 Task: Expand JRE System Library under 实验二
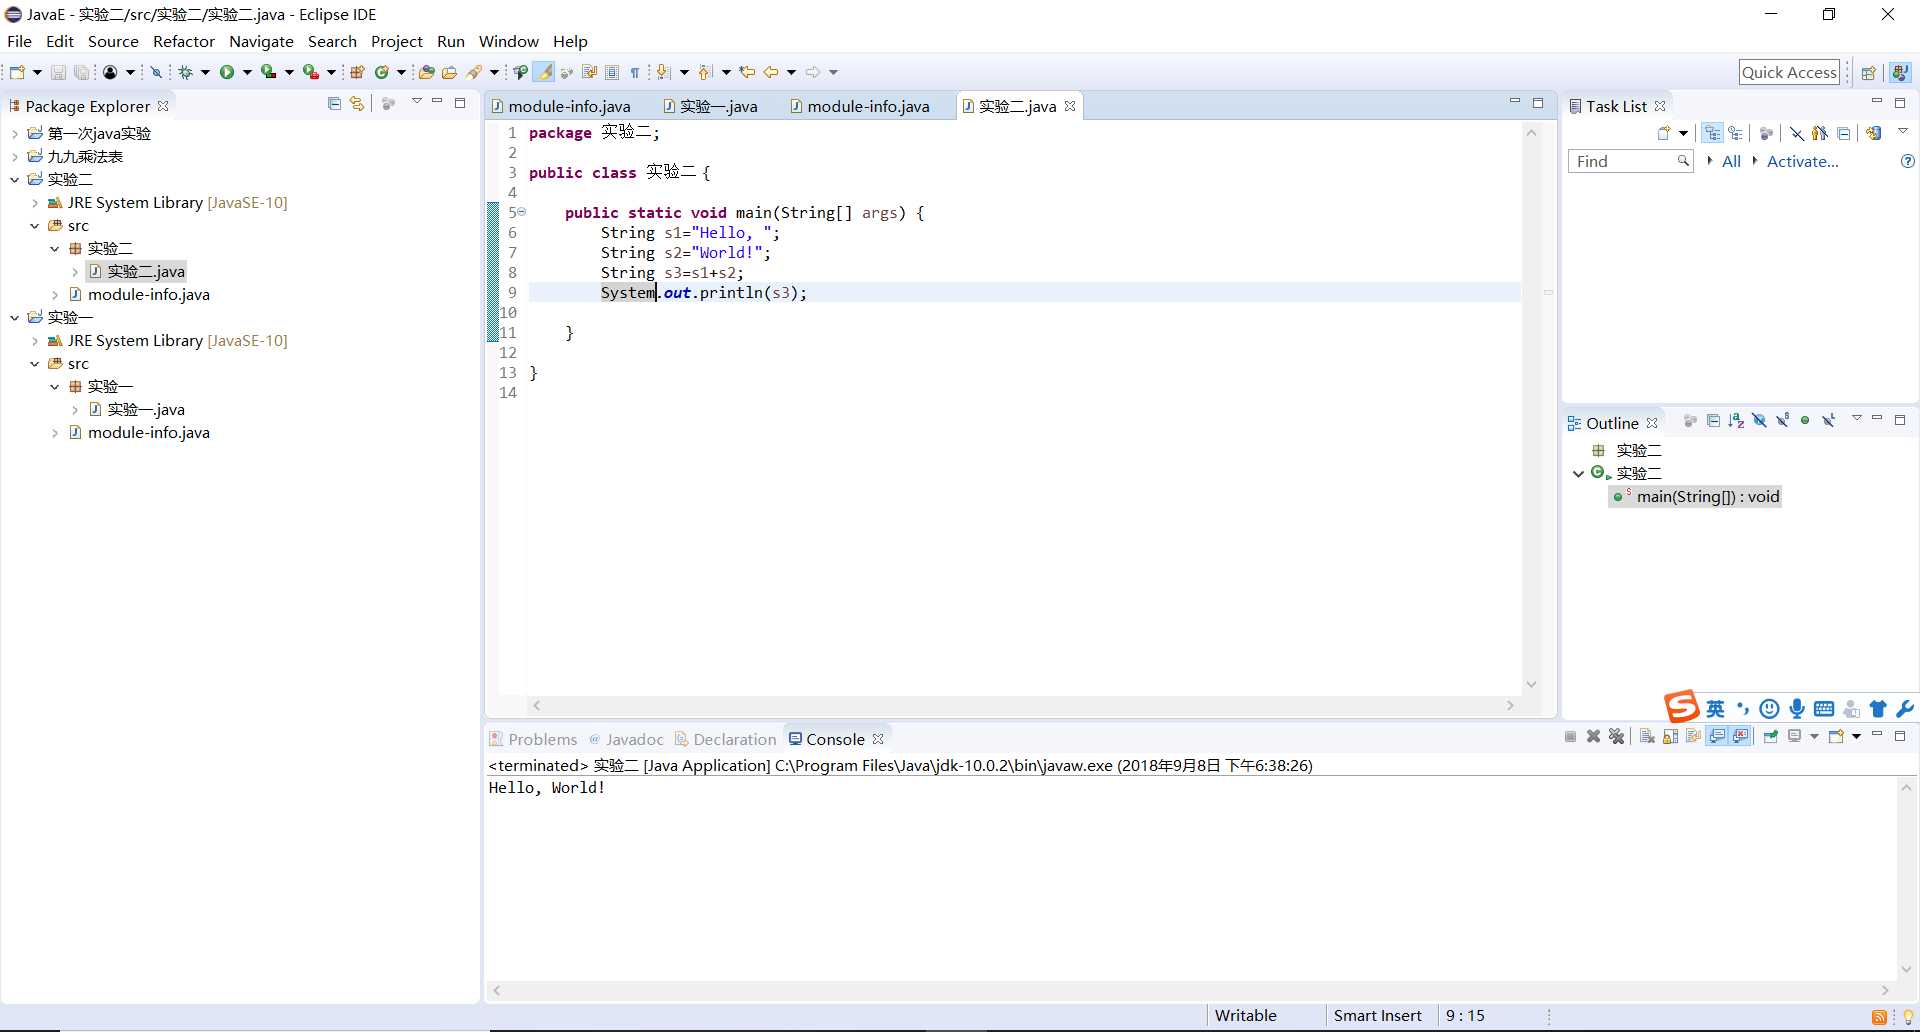(35, 202)
